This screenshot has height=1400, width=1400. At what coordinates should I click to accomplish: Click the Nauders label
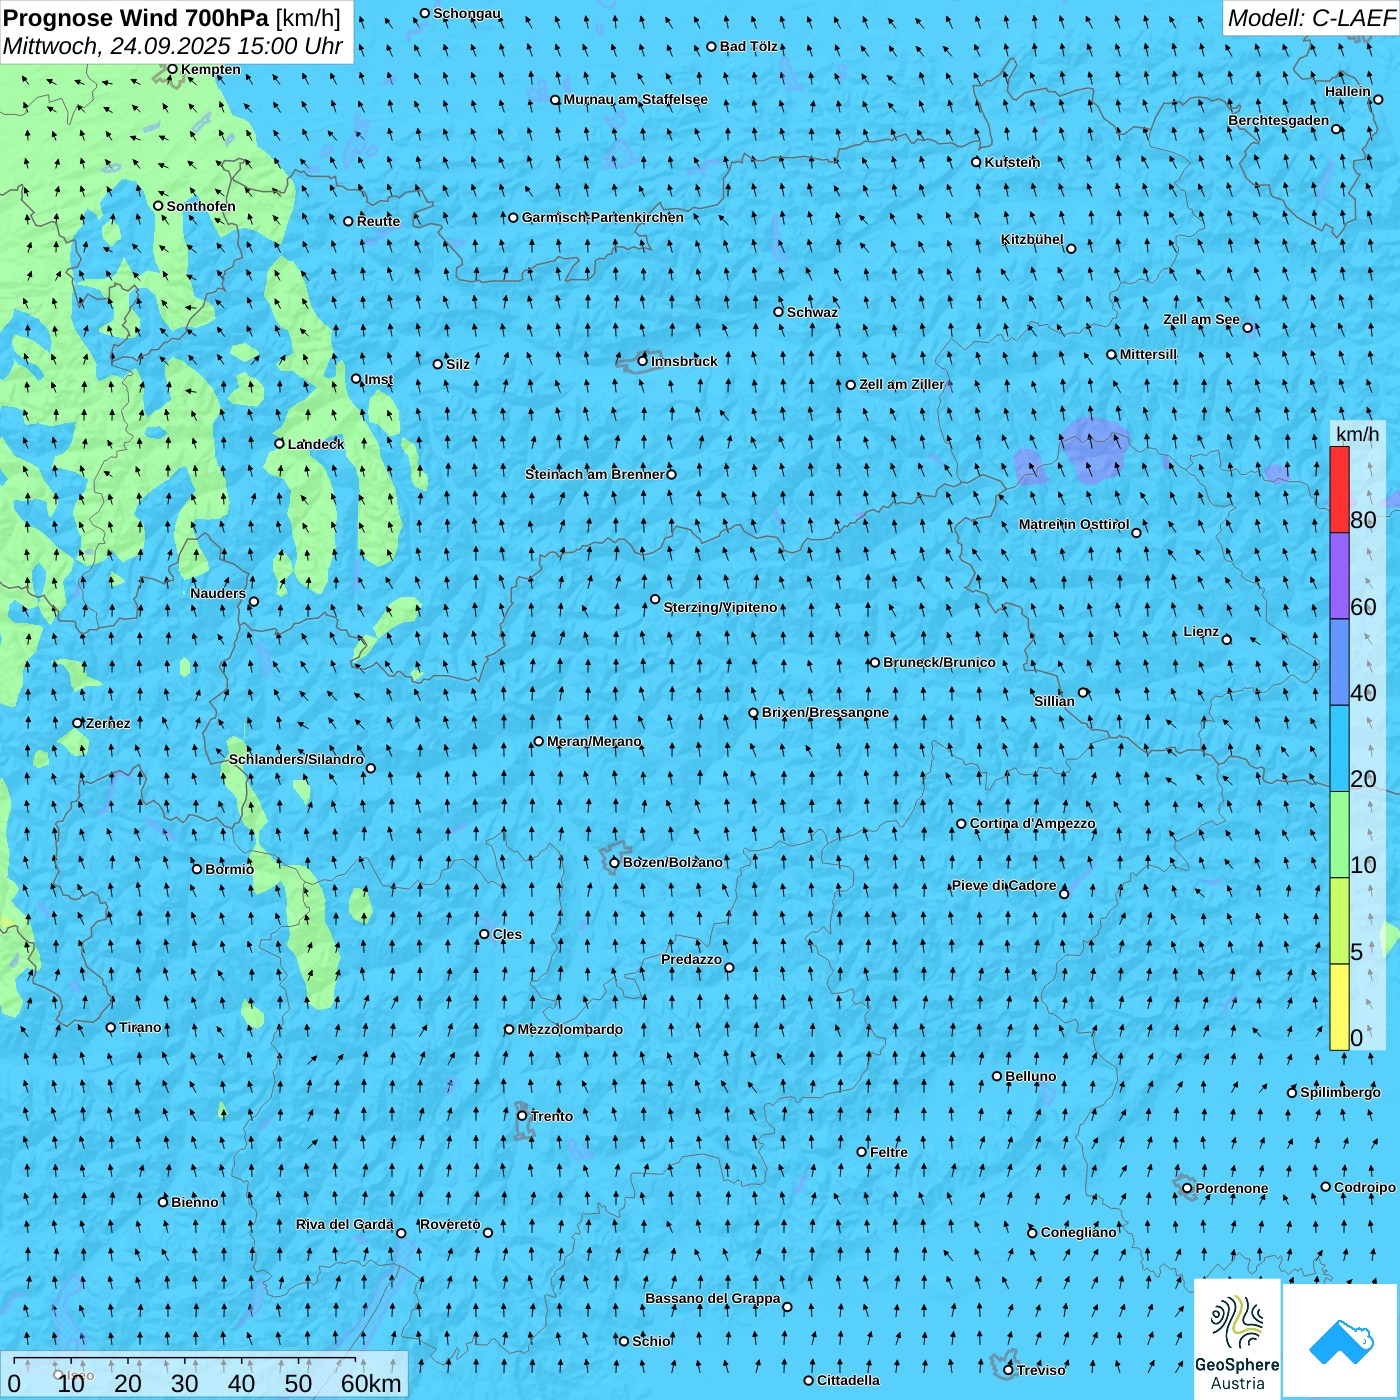pos(218,593)
